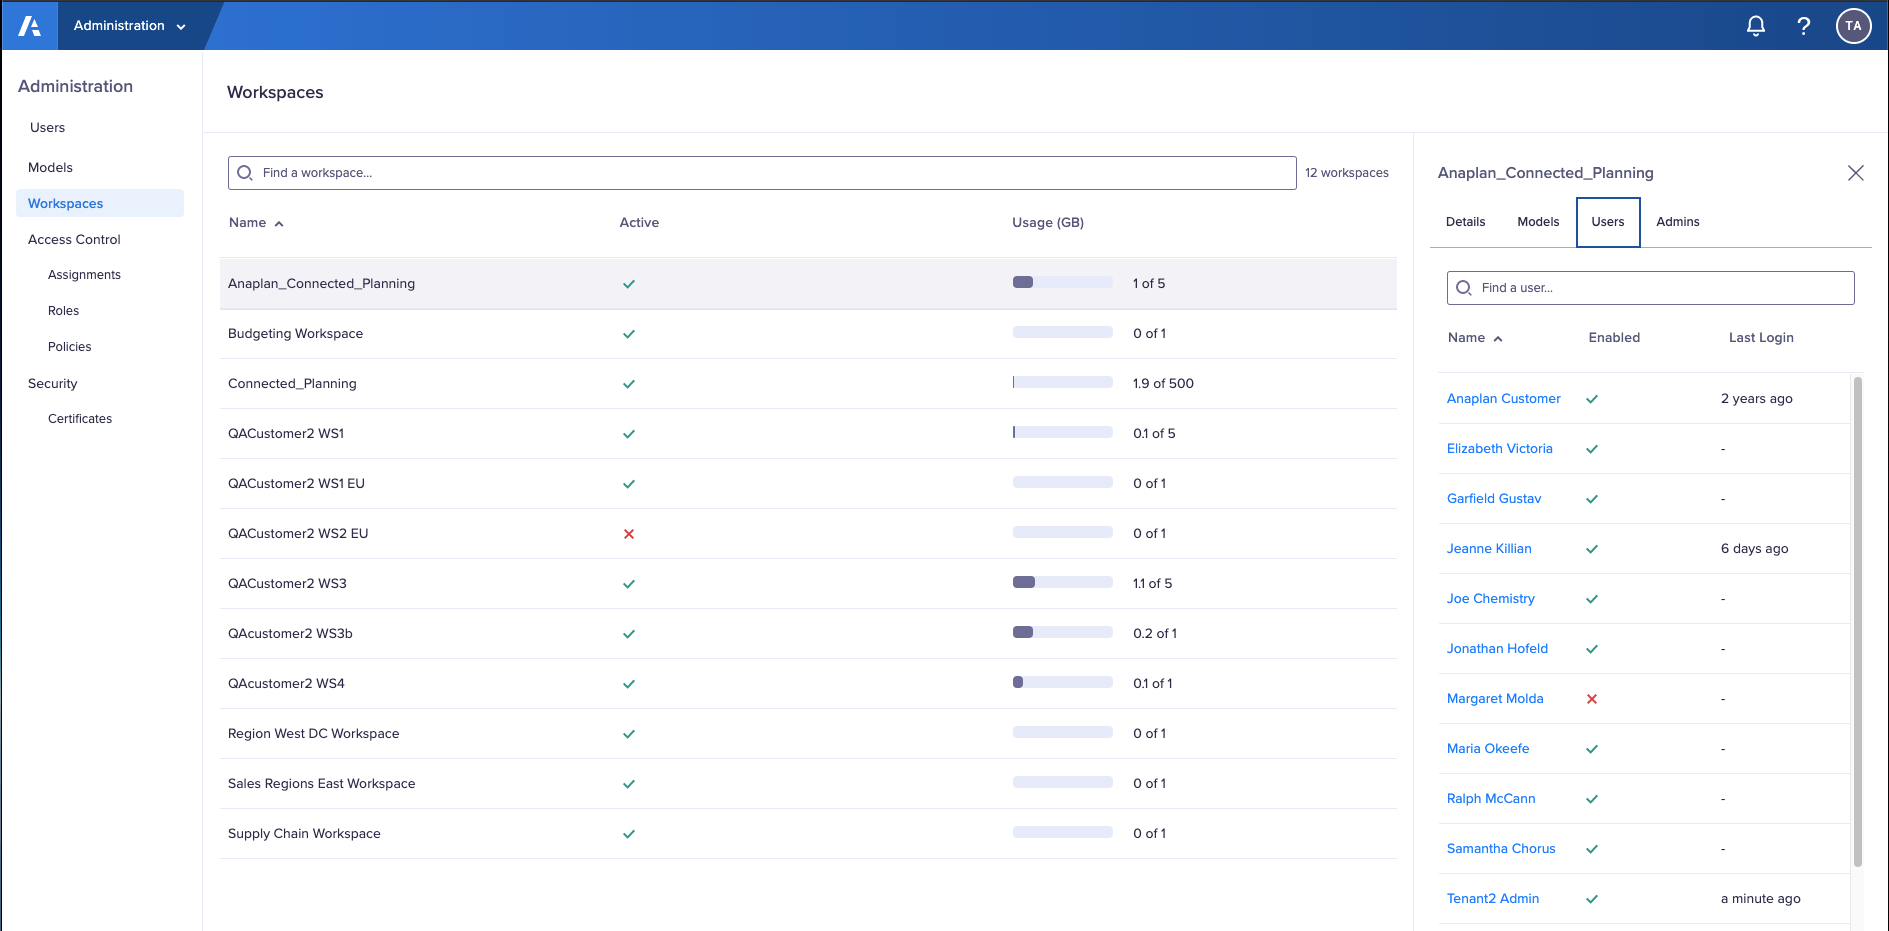Open the Tenant2 Admin user link
The width and height of the screenshot is (1889, 931).
[1493, 899]
